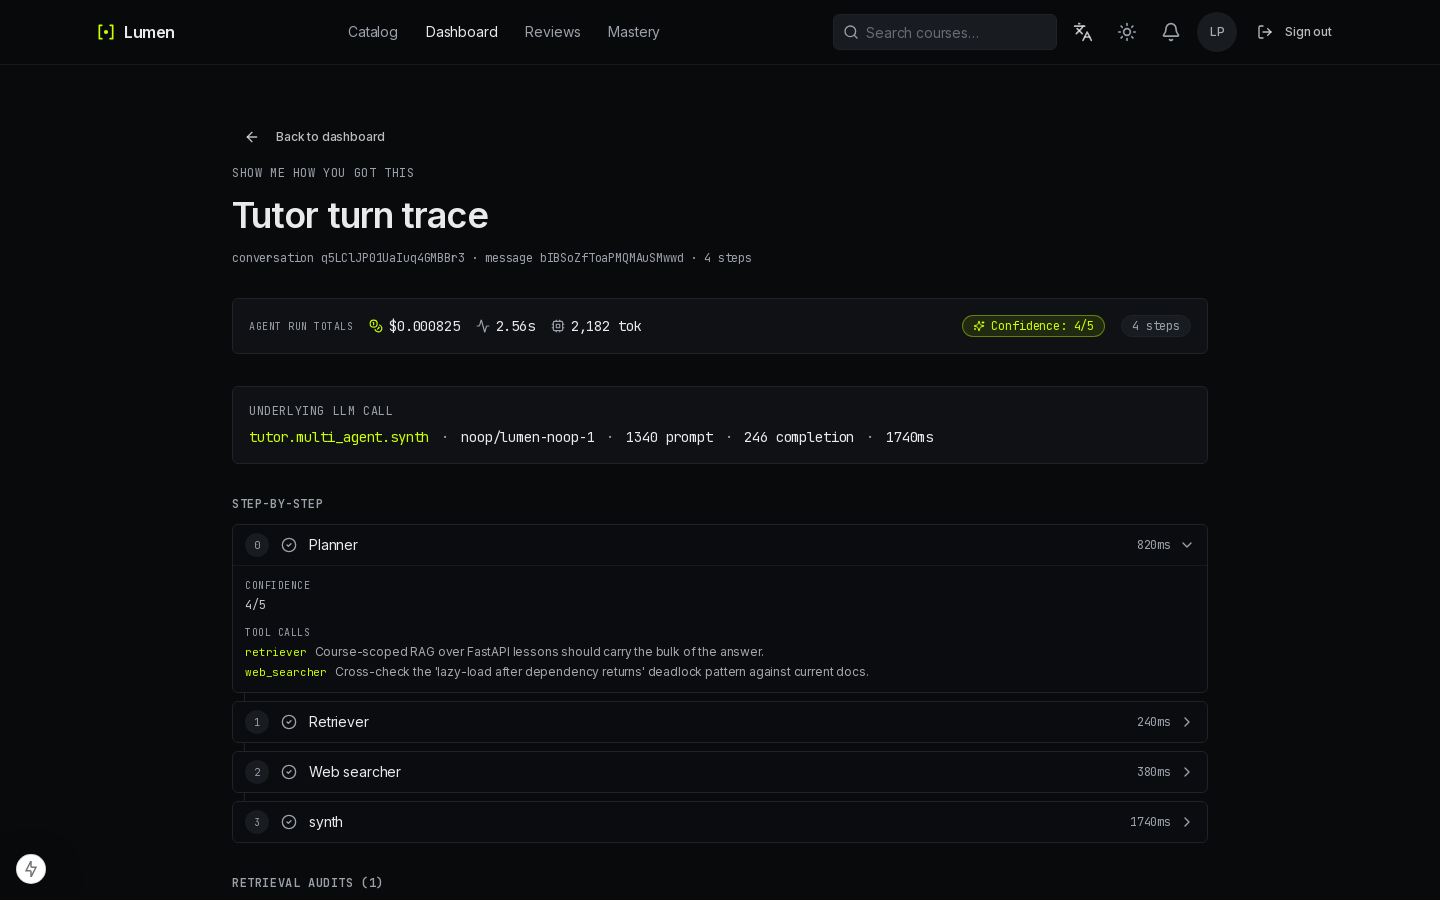The width and height of the screenshot is (1440, 900).
Task: Click the cost coins icon
Action: coord(376,326)
